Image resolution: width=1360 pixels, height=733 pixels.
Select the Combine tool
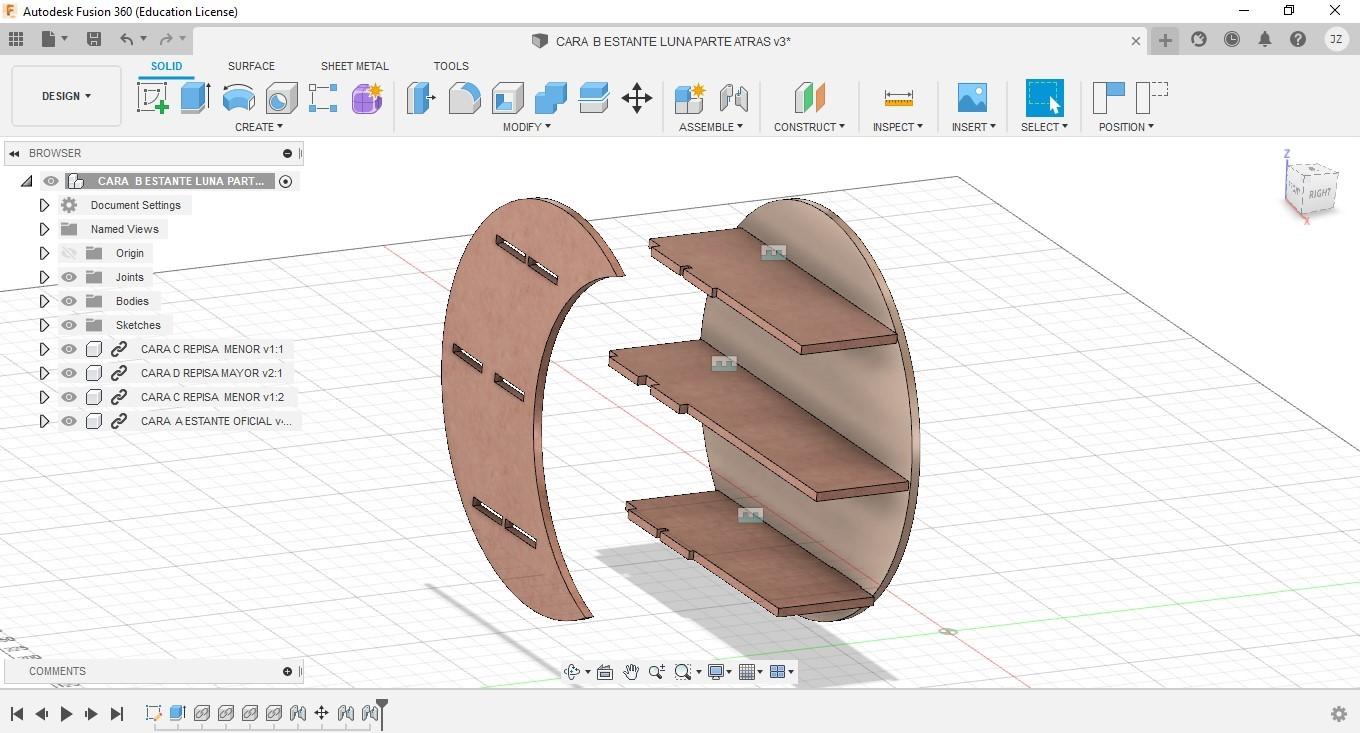coord(550,98)
